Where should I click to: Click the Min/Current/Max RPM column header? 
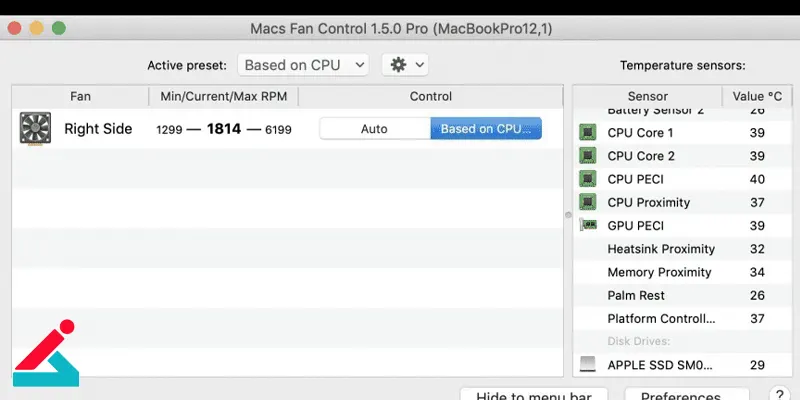[x=223, y=96]
